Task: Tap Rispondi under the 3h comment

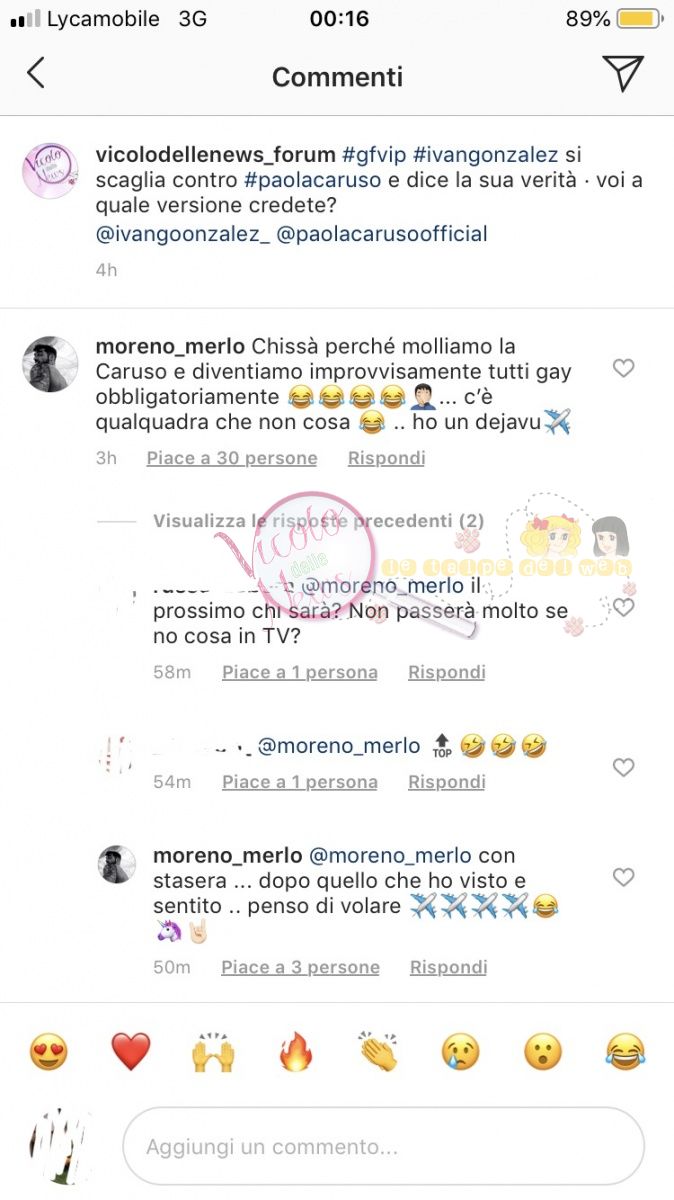Action: [x=386, y=458]
